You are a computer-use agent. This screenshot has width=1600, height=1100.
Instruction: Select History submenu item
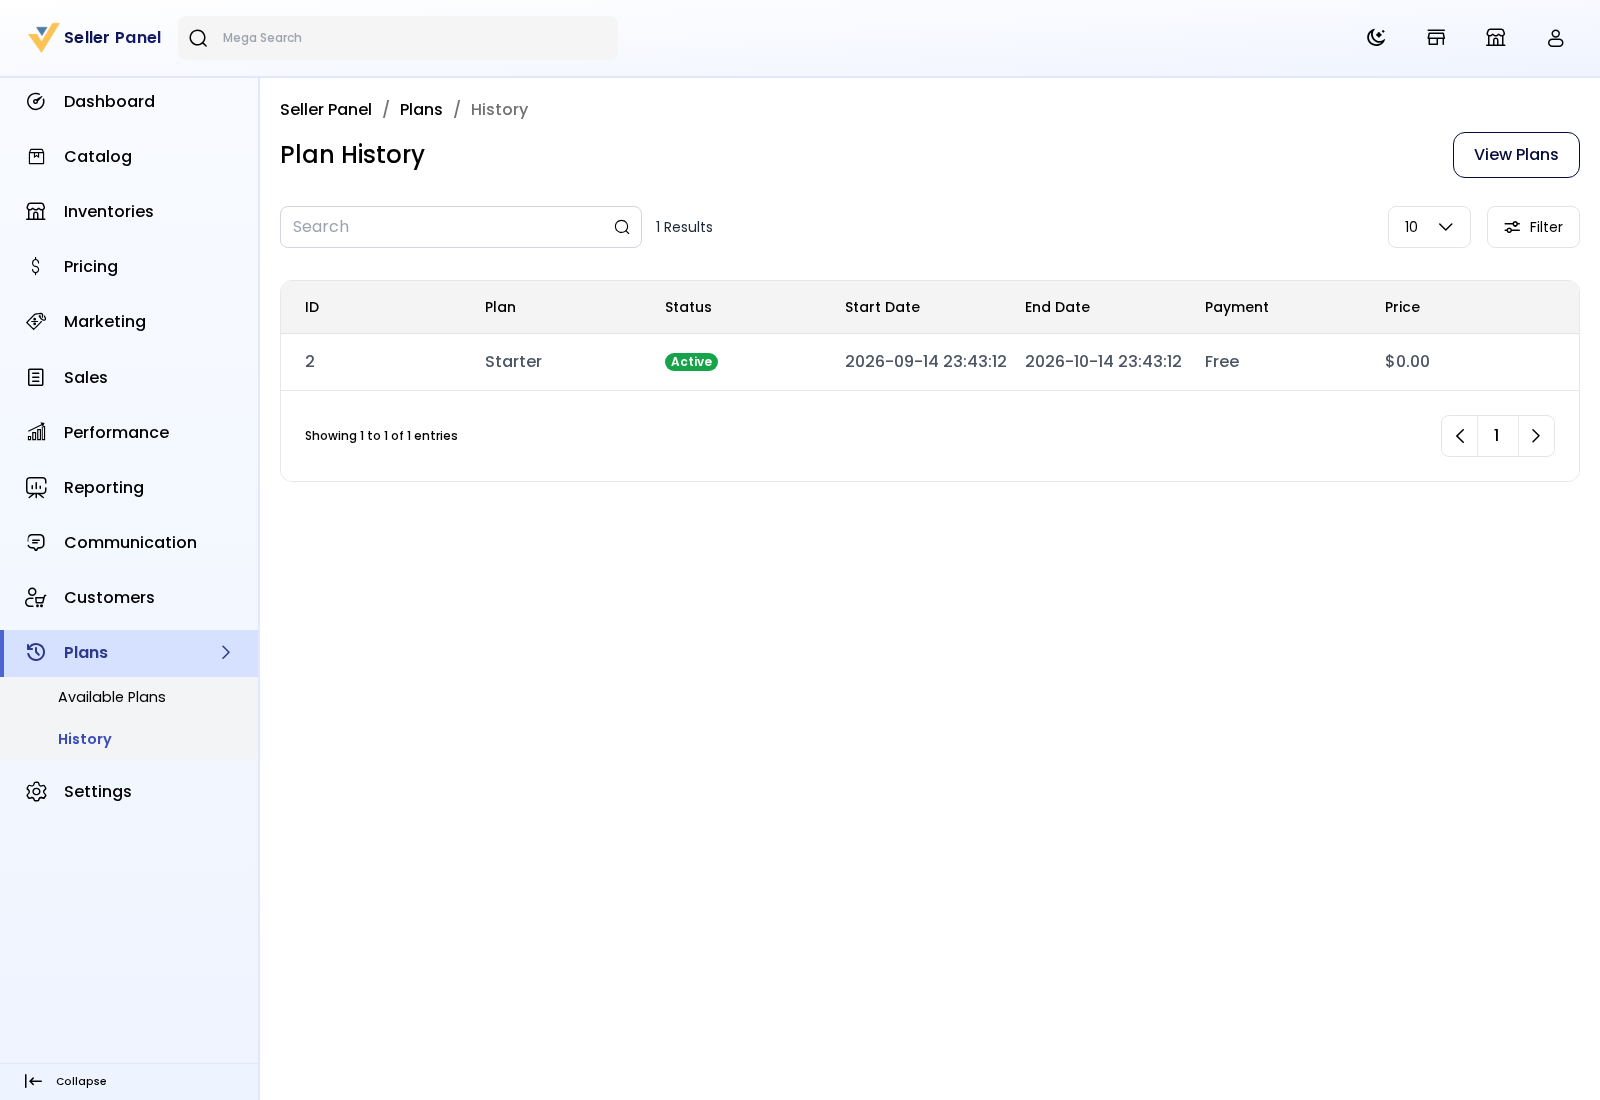(85, 739)
